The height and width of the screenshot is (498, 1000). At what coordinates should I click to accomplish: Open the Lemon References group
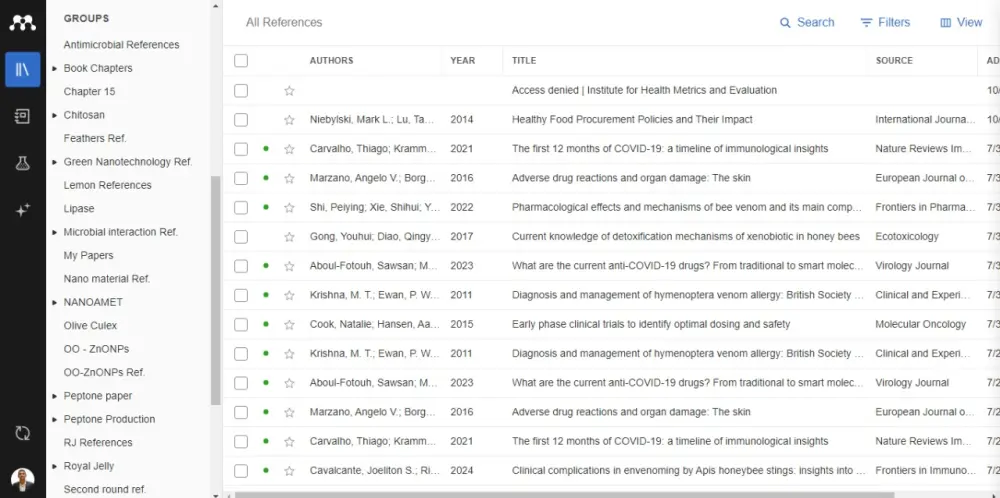[x=107, y=185]
